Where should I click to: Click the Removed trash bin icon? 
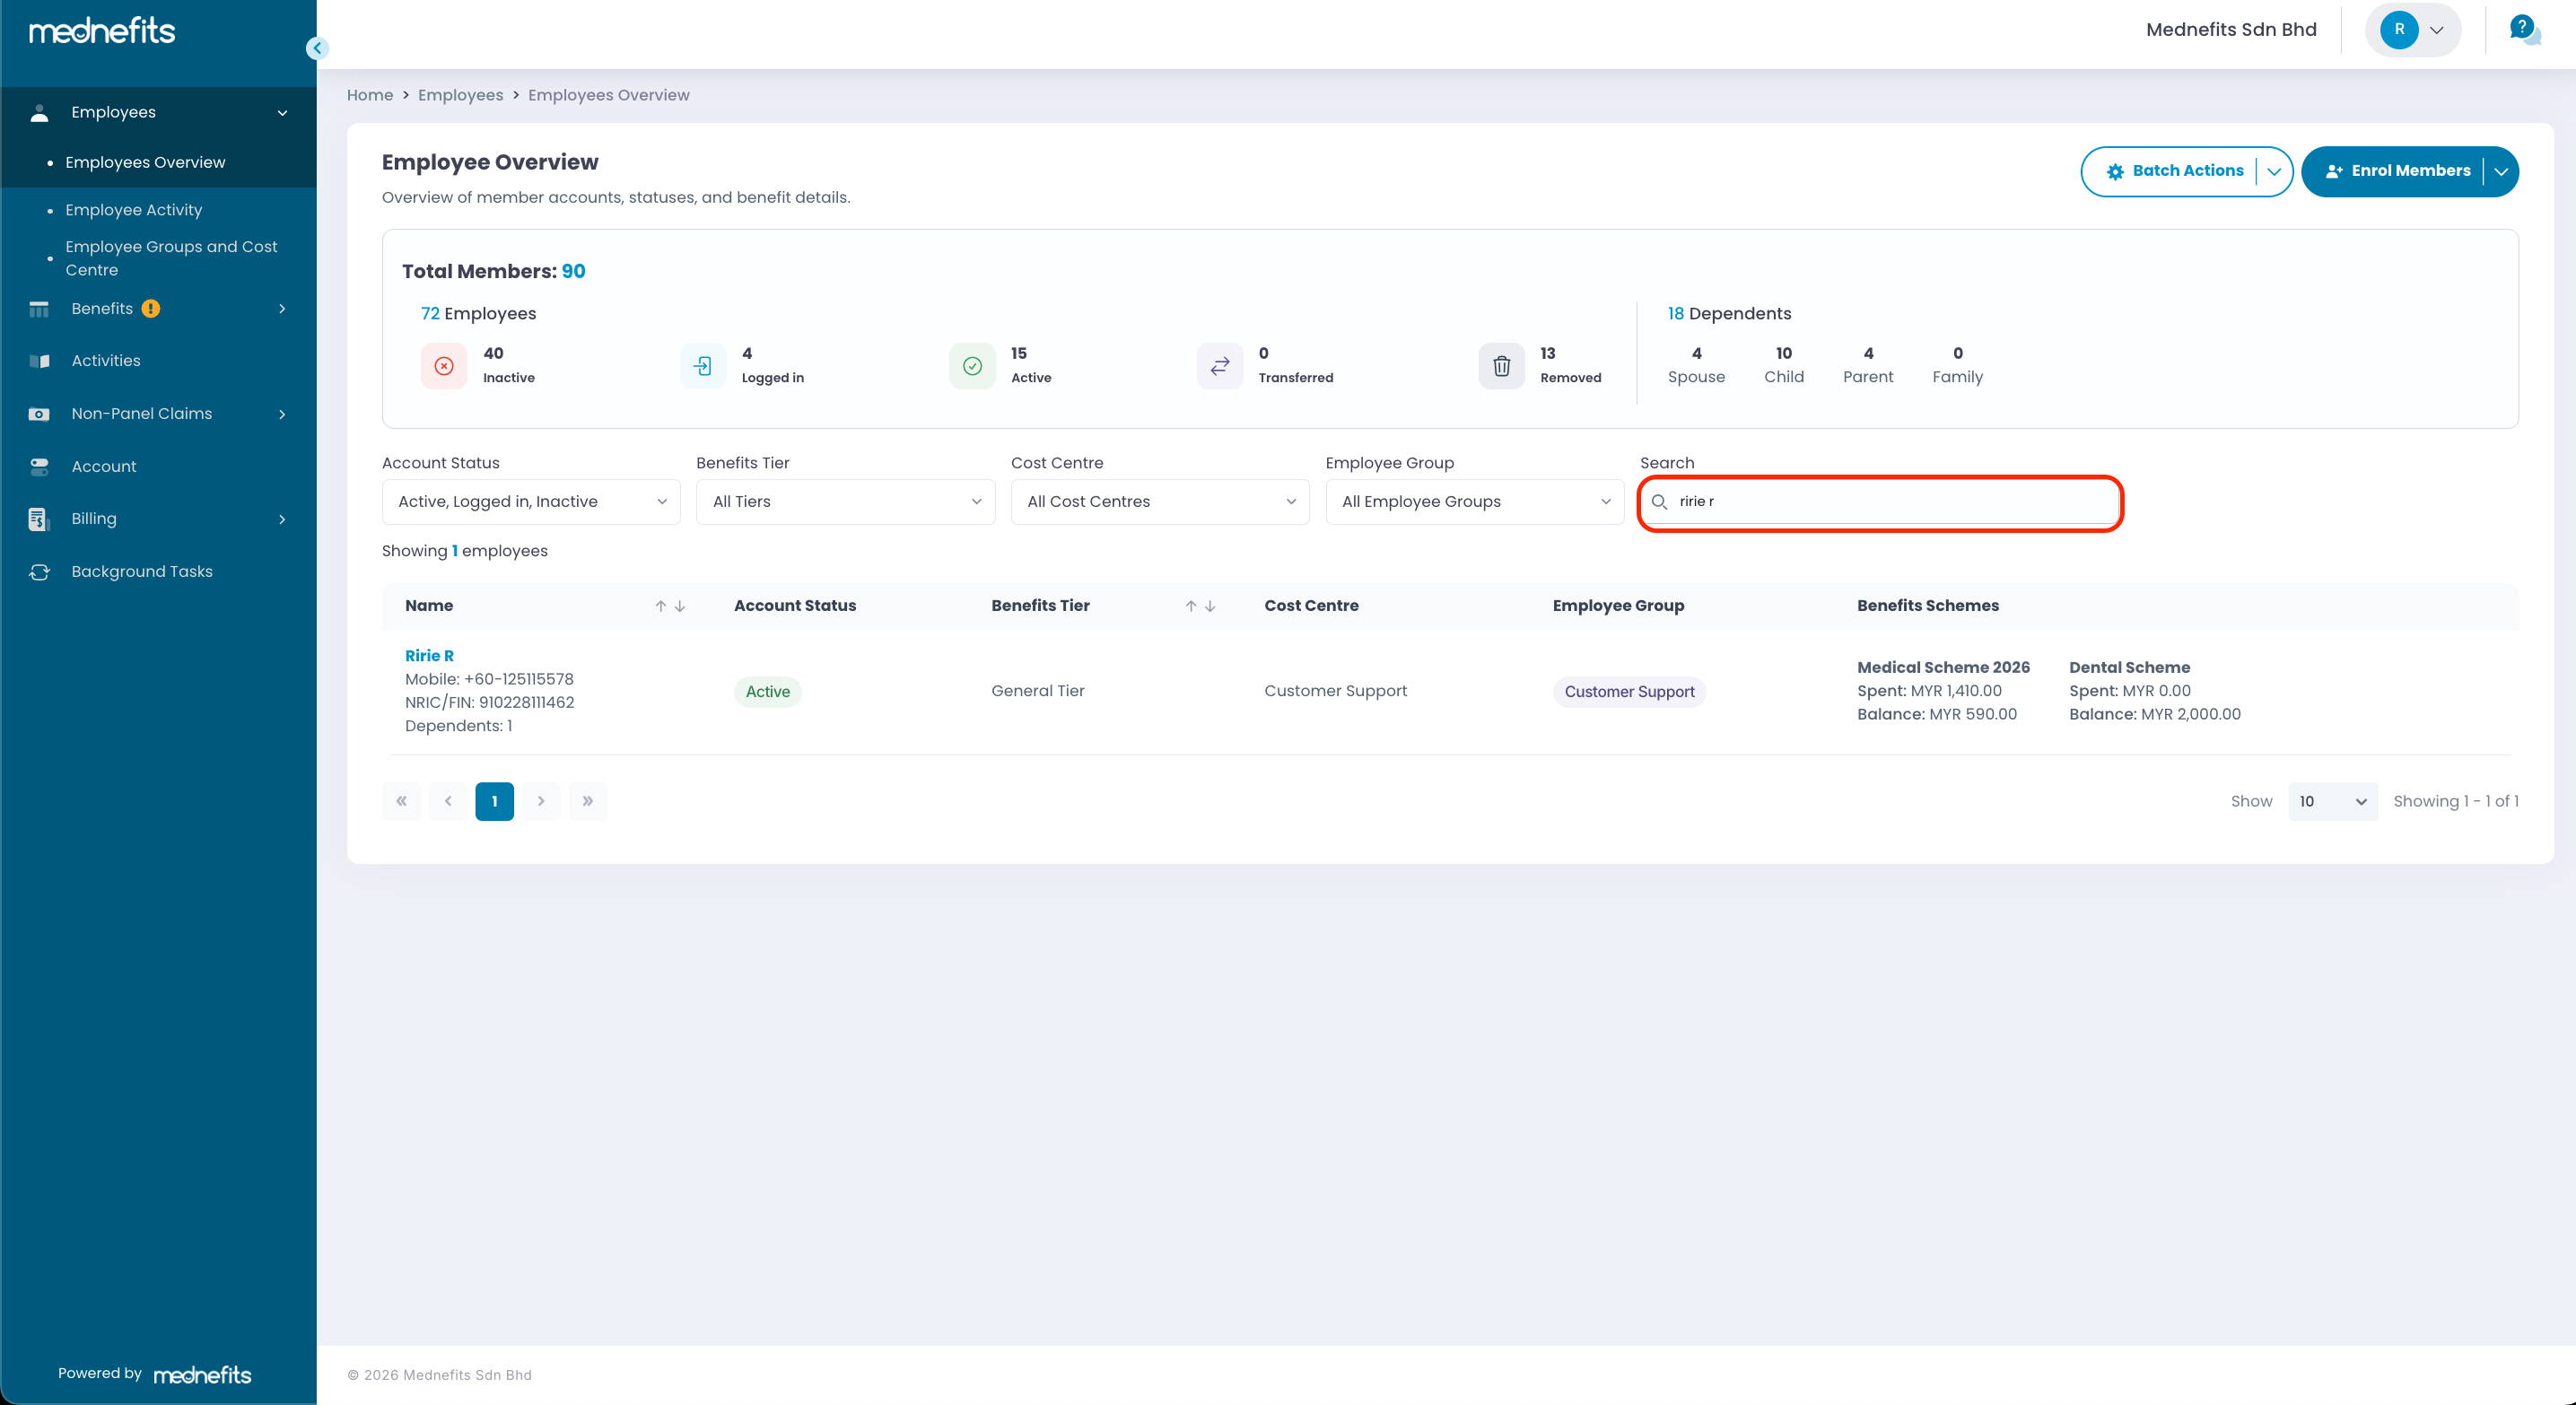click(1501, 366)
